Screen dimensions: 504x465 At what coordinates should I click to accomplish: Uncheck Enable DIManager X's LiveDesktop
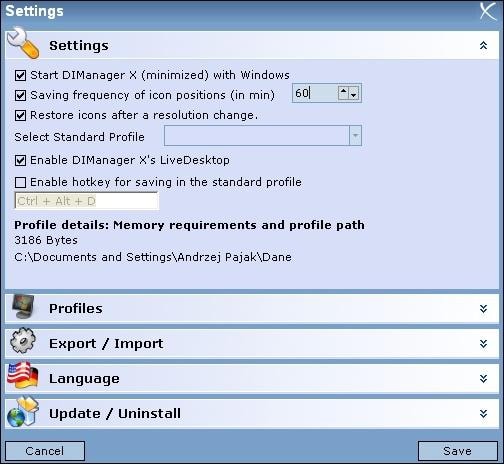(20, 161)
